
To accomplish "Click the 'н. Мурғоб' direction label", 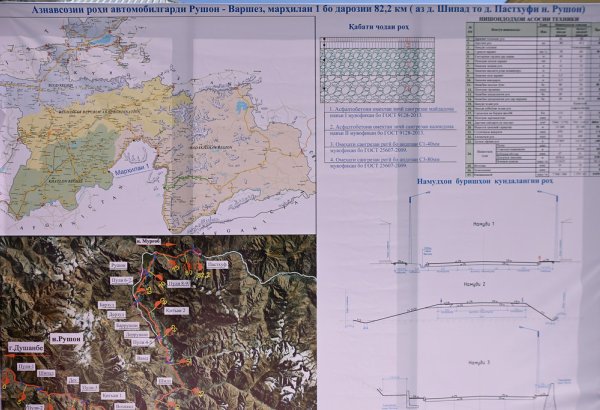I will pyautogui.click(x=148, y=241).
